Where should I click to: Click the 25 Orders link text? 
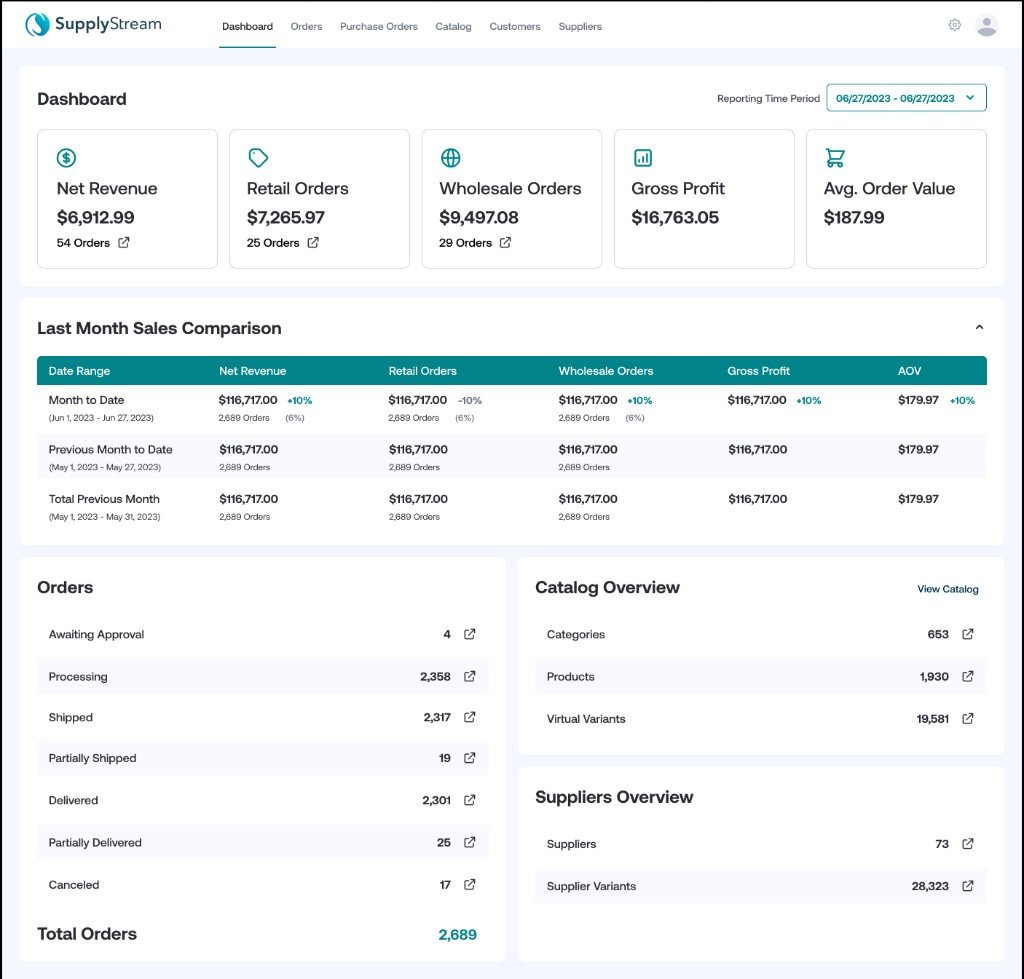point(273,242)
